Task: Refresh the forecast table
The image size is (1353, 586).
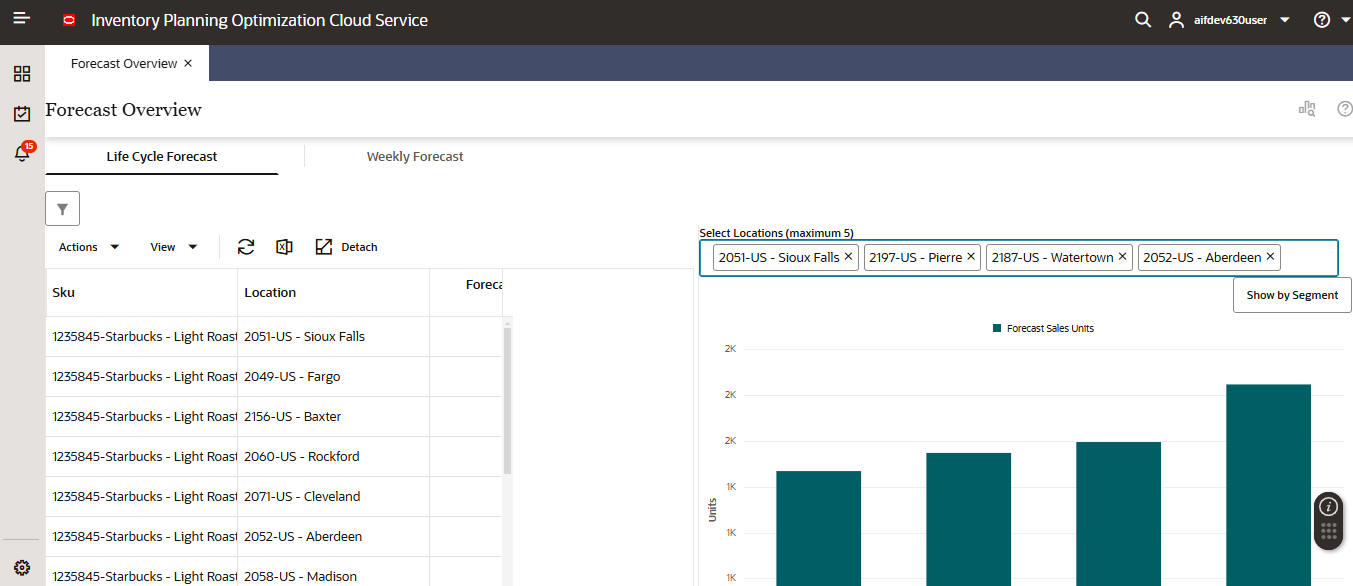Action: pos(246,247)
